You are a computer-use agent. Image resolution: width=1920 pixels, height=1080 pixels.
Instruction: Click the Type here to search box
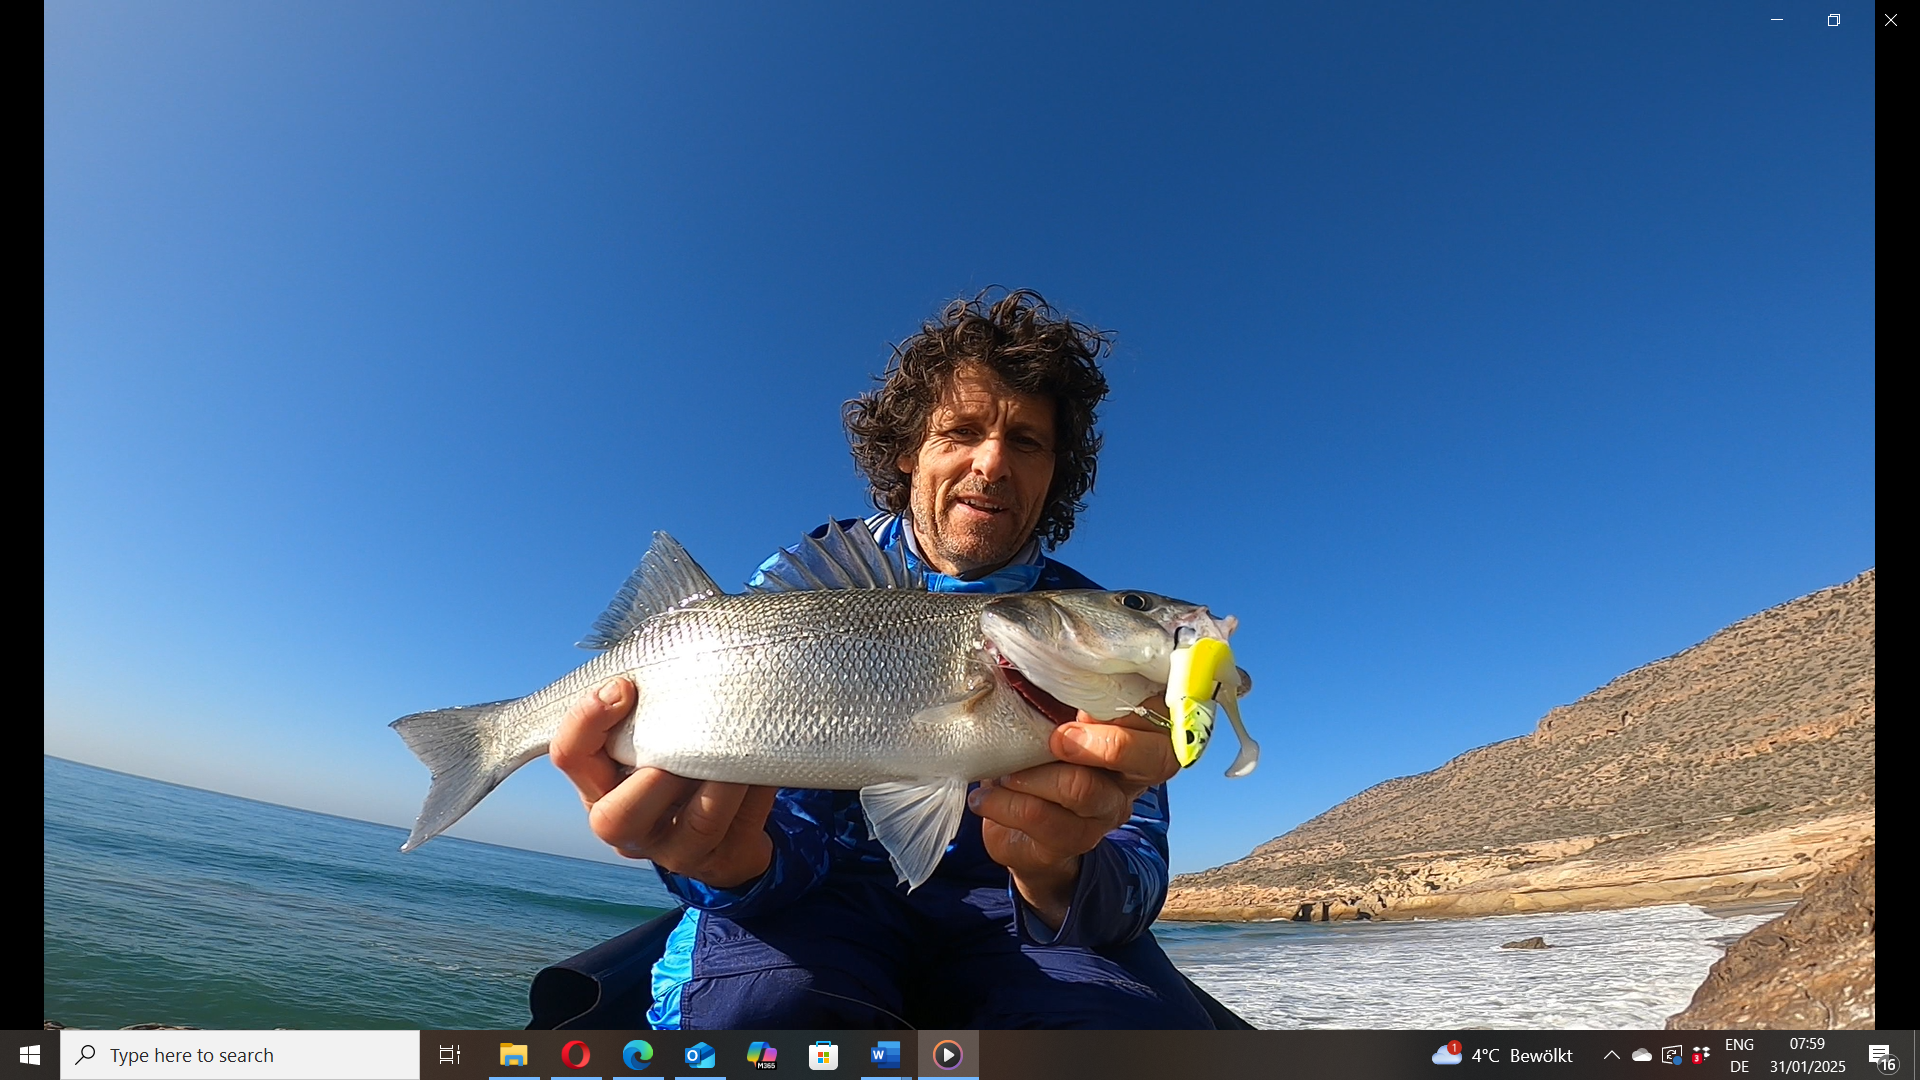click(240, 1055)
